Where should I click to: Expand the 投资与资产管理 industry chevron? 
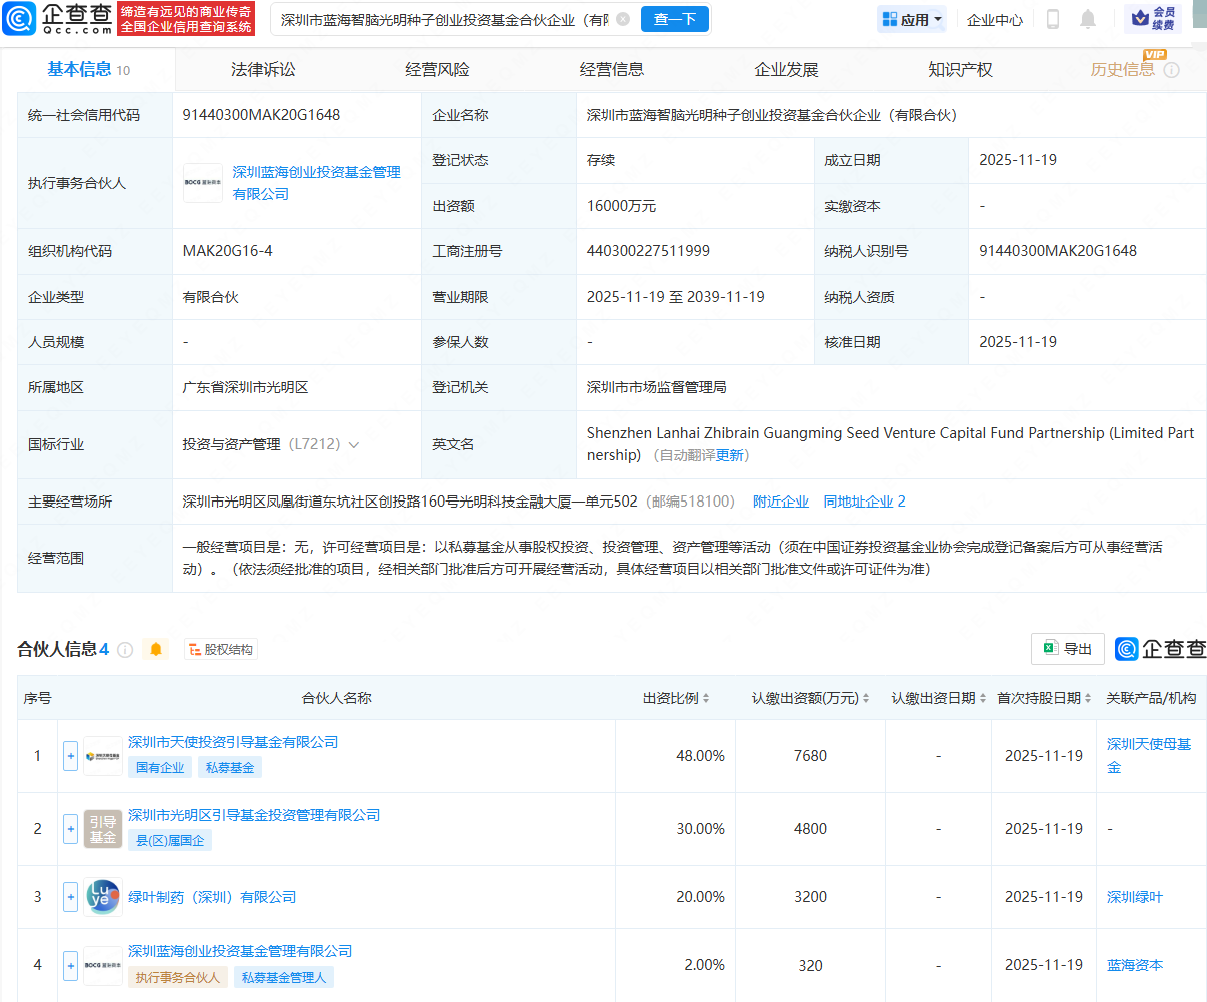coord(354,445)
